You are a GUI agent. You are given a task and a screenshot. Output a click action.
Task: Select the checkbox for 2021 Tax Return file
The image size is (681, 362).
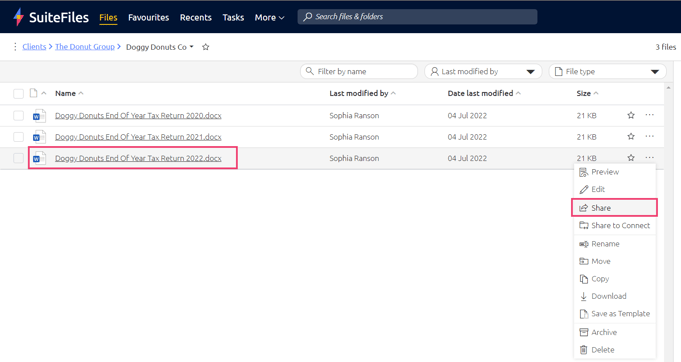pyautogui.click(x=18, y=137)
